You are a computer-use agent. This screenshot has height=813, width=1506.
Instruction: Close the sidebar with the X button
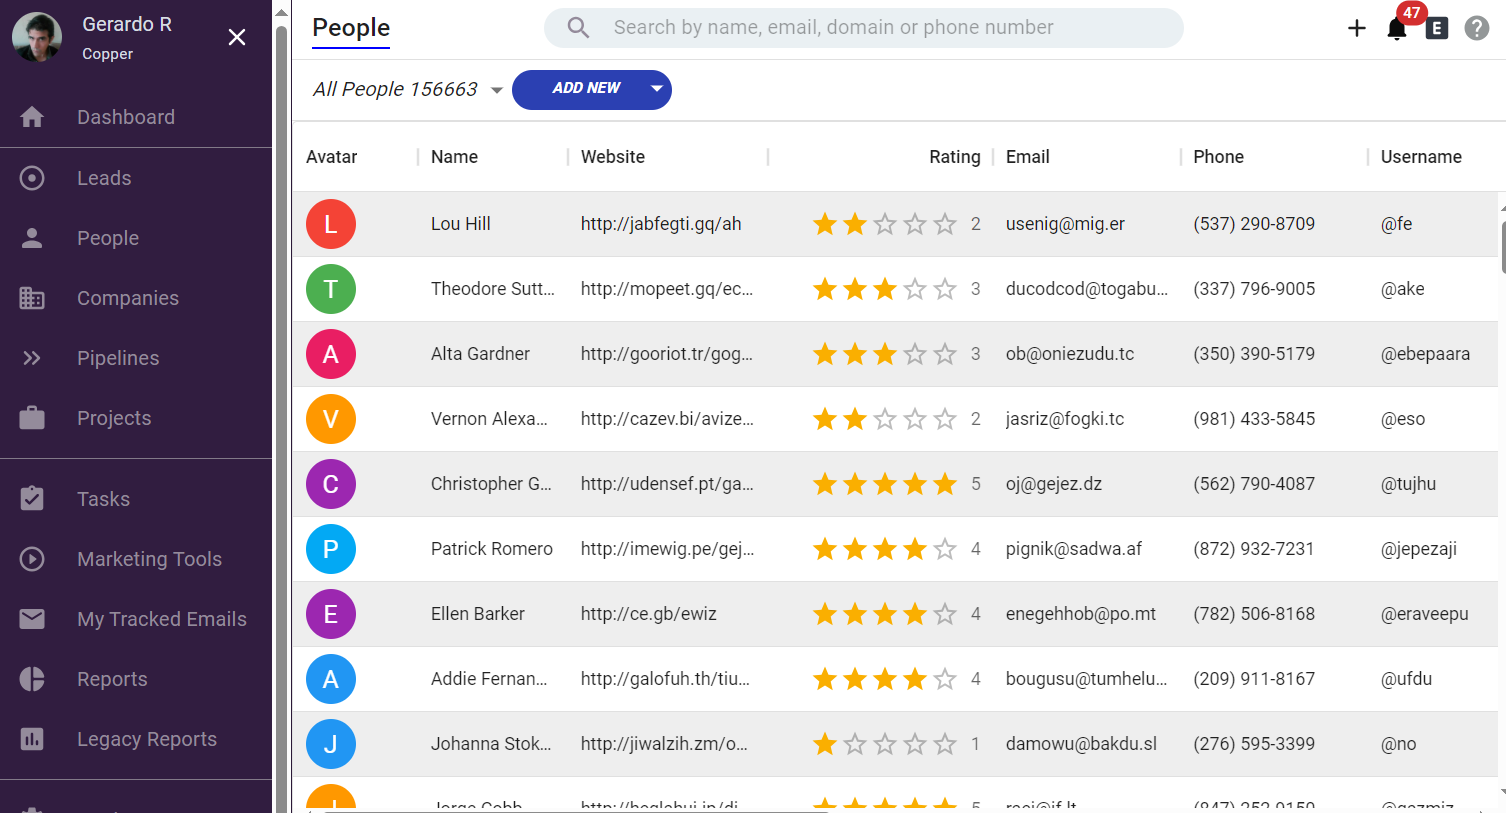(x=237, y=37)
